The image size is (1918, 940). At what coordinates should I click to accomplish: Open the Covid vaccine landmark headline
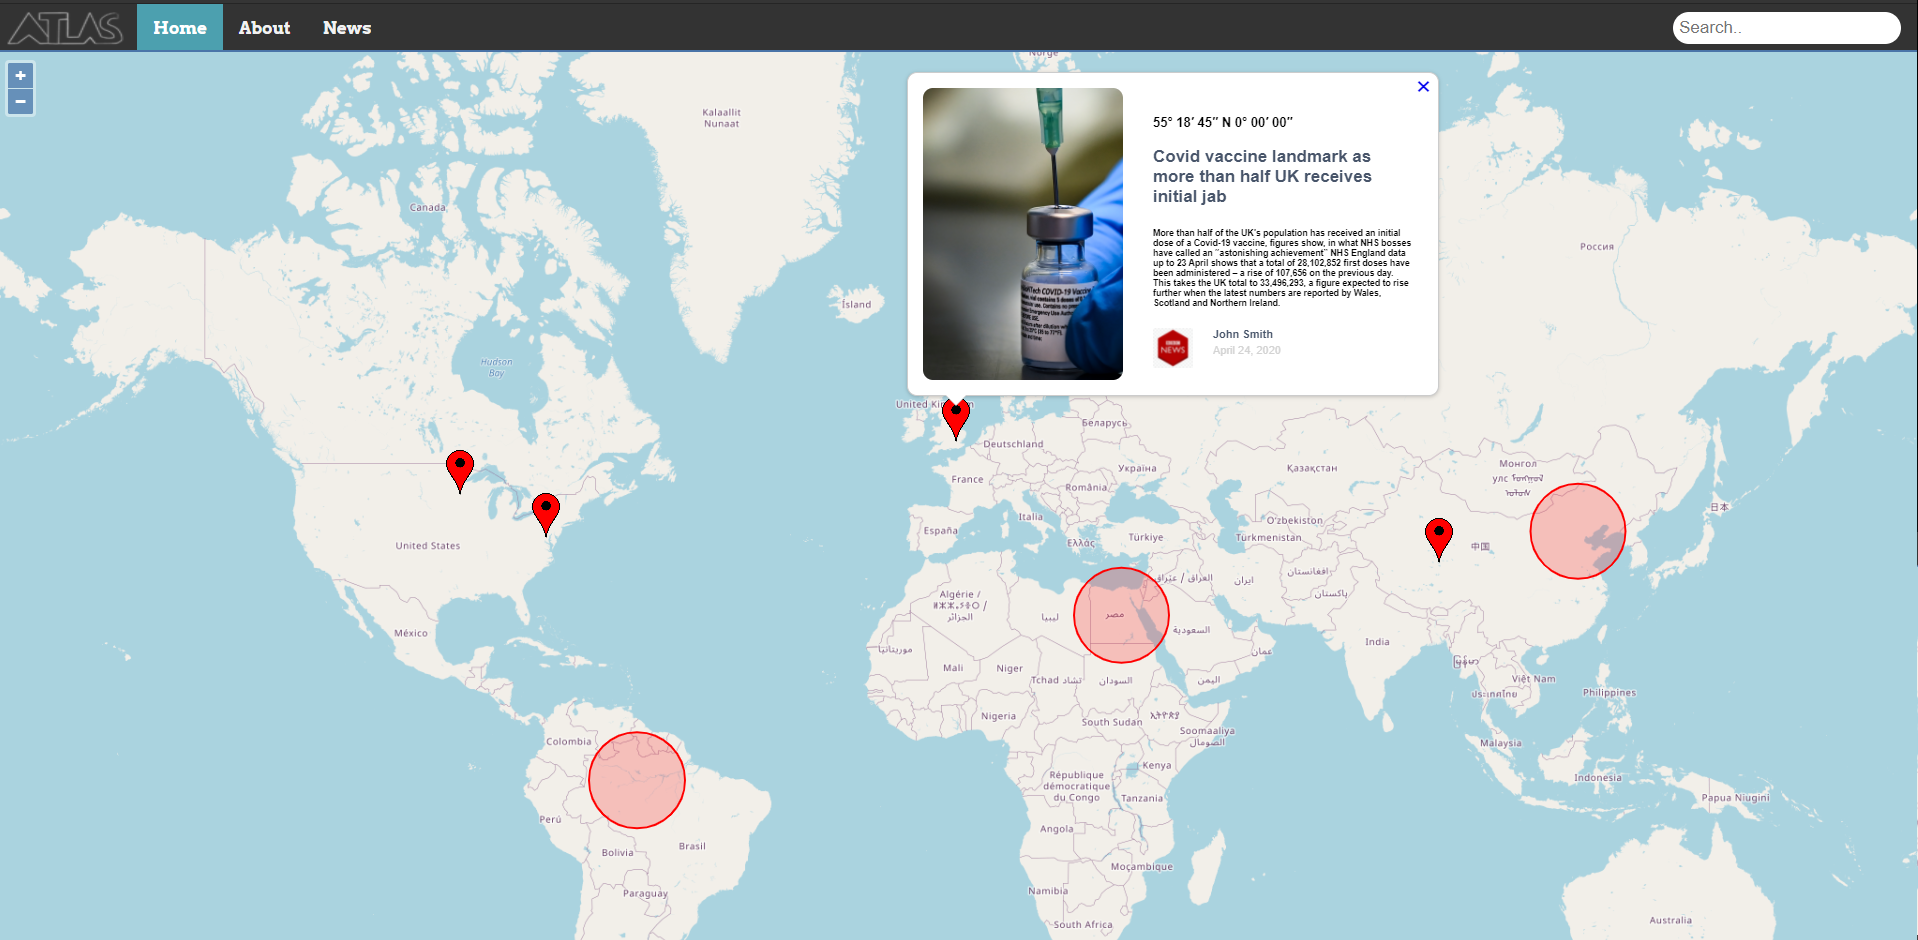pyautogui.click(x=1262, y=176)
